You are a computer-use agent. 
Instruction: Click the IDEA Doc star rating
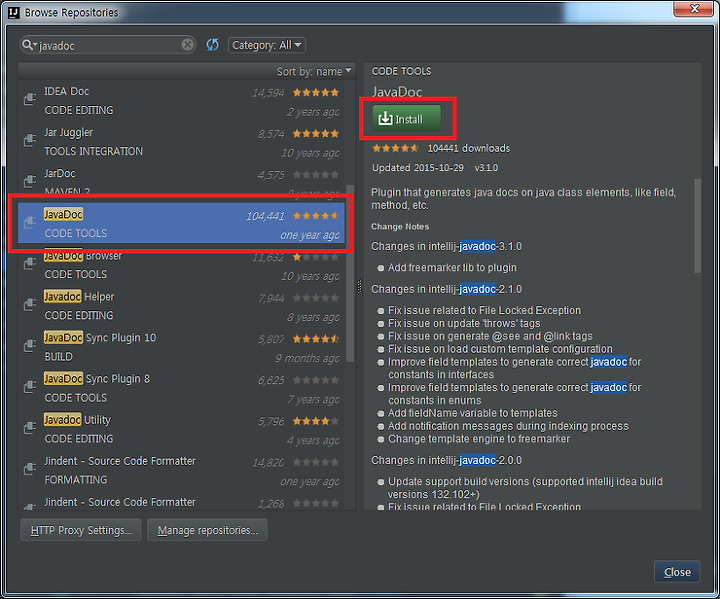click(316, 92)
